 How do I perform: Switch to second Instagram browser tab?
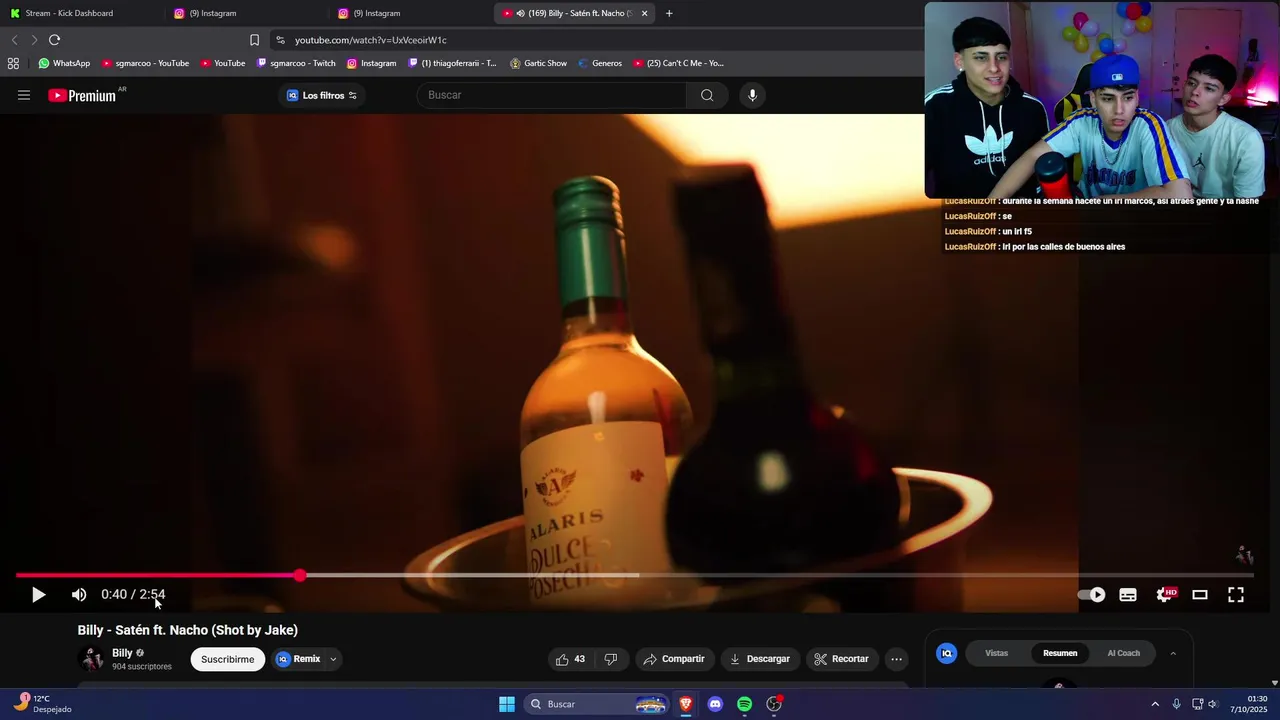point(410,13)
